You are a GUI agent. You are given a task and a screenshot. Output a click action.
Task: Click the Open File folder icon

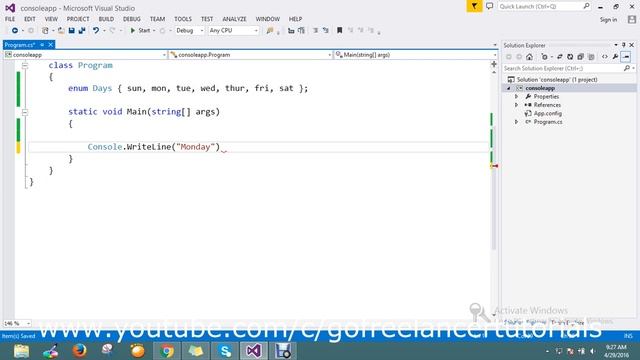(61, 31)
